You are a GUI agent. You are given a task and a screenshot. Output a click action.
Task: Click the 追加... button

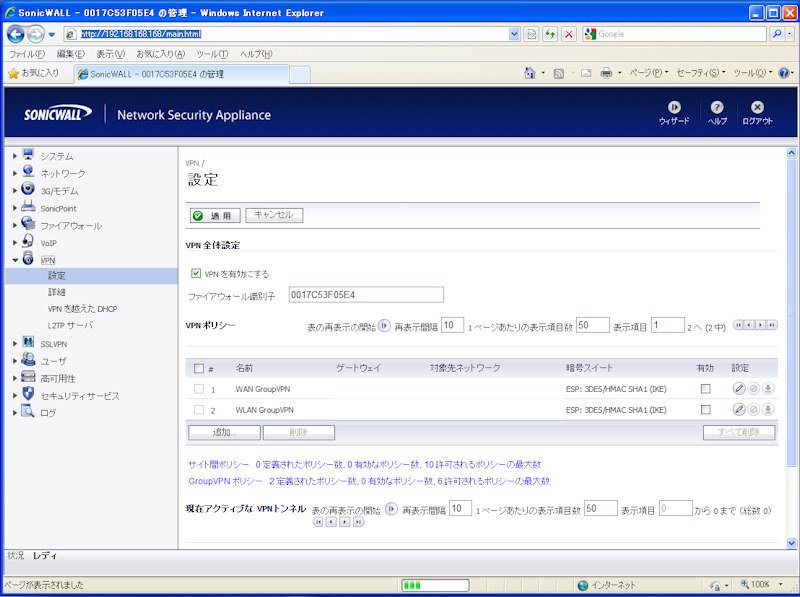[x=224, y=432]
